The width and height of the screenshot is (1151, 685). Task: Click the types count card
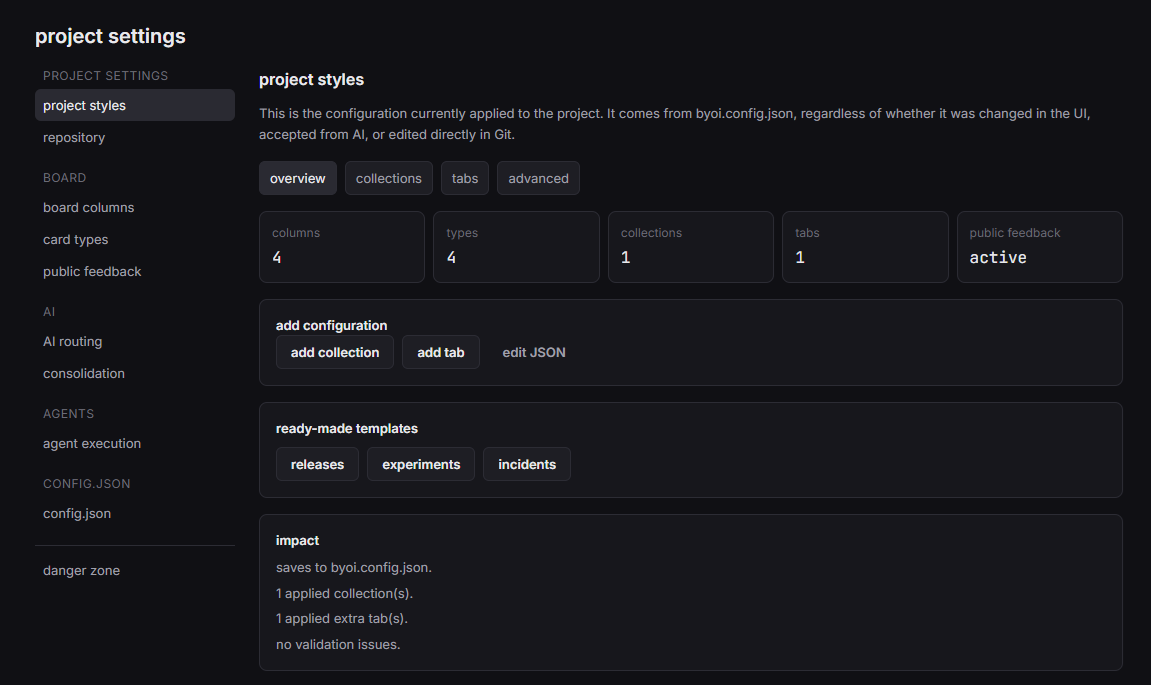pos(516,247)
